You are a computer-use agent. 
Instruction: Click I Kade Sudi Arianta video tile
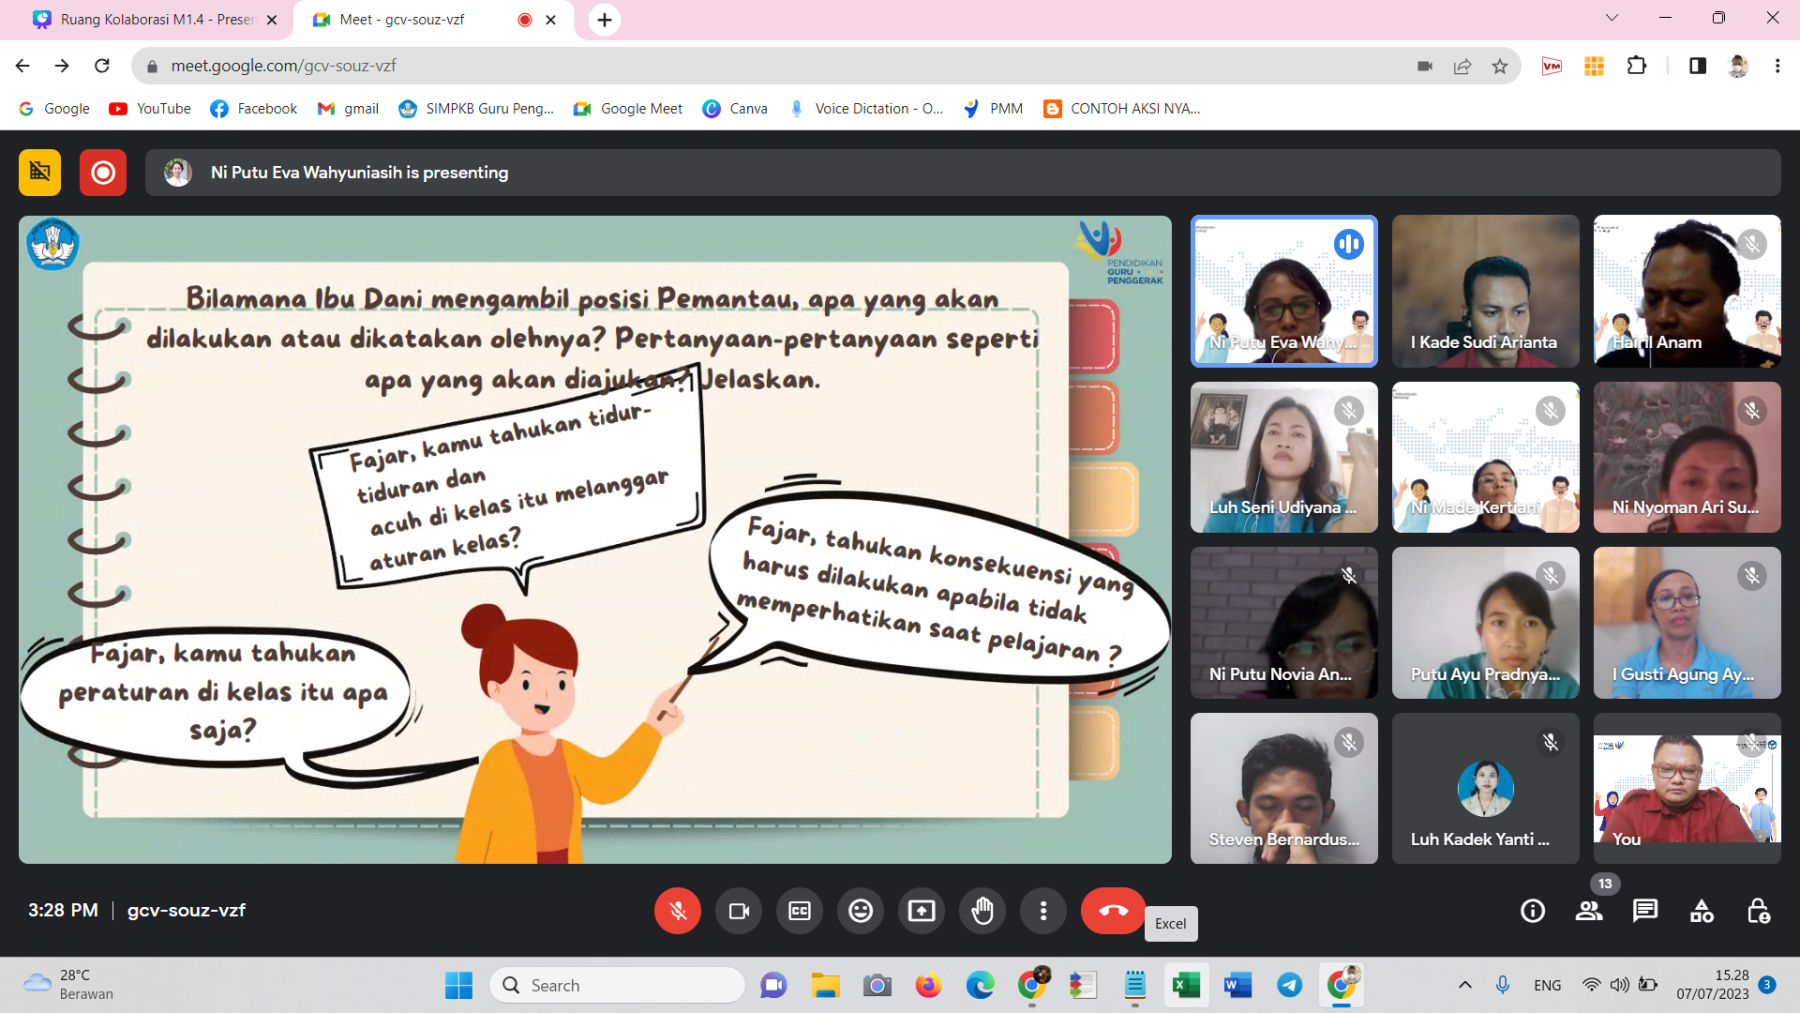point(1485,290)
